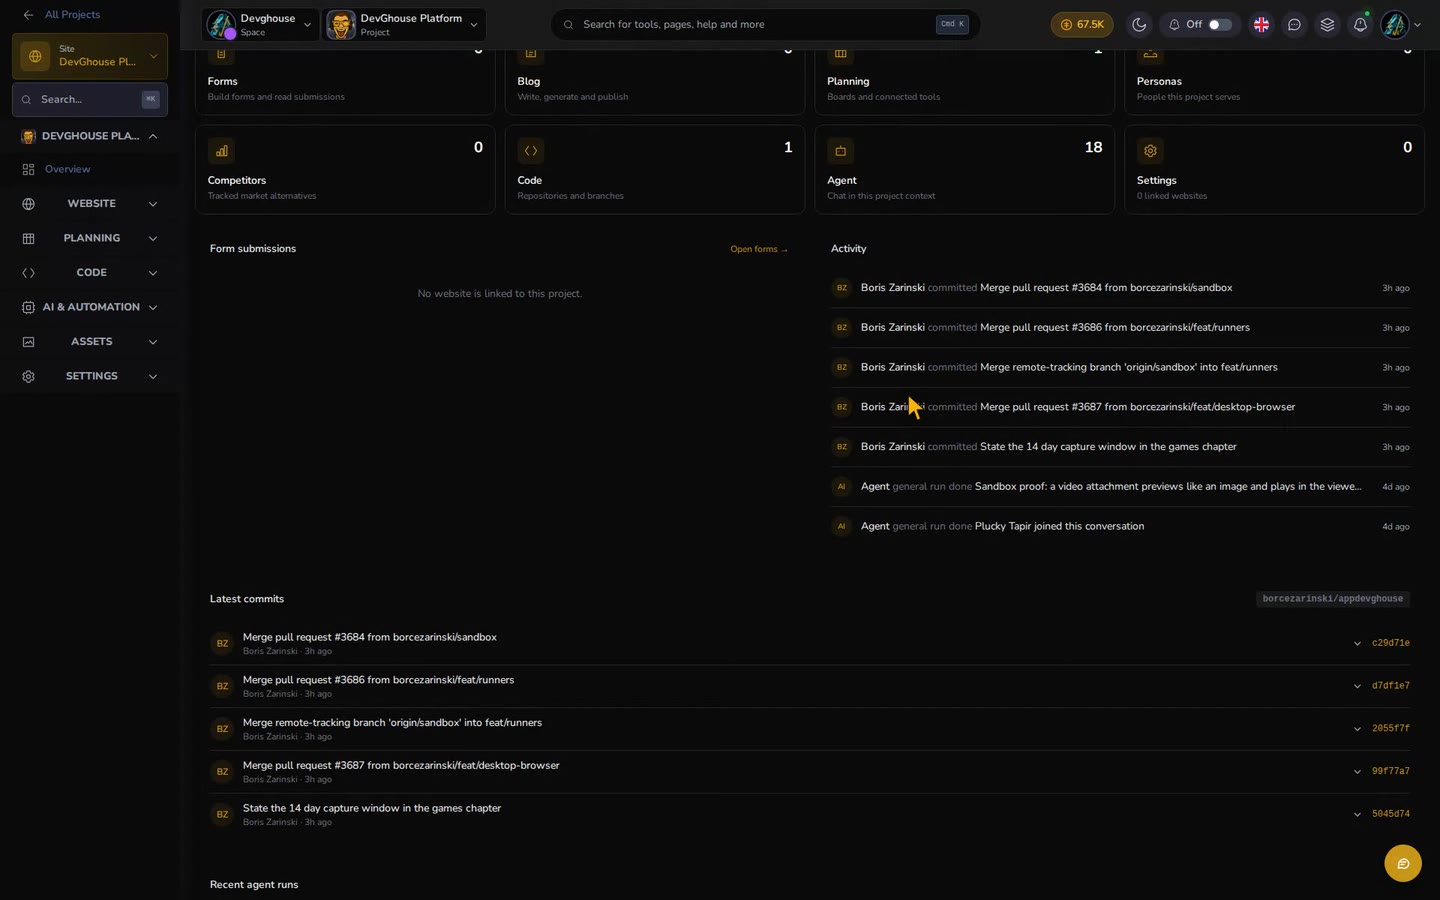Focus the top search for tools field
1440x900 pixels.
tap(765, 24)
